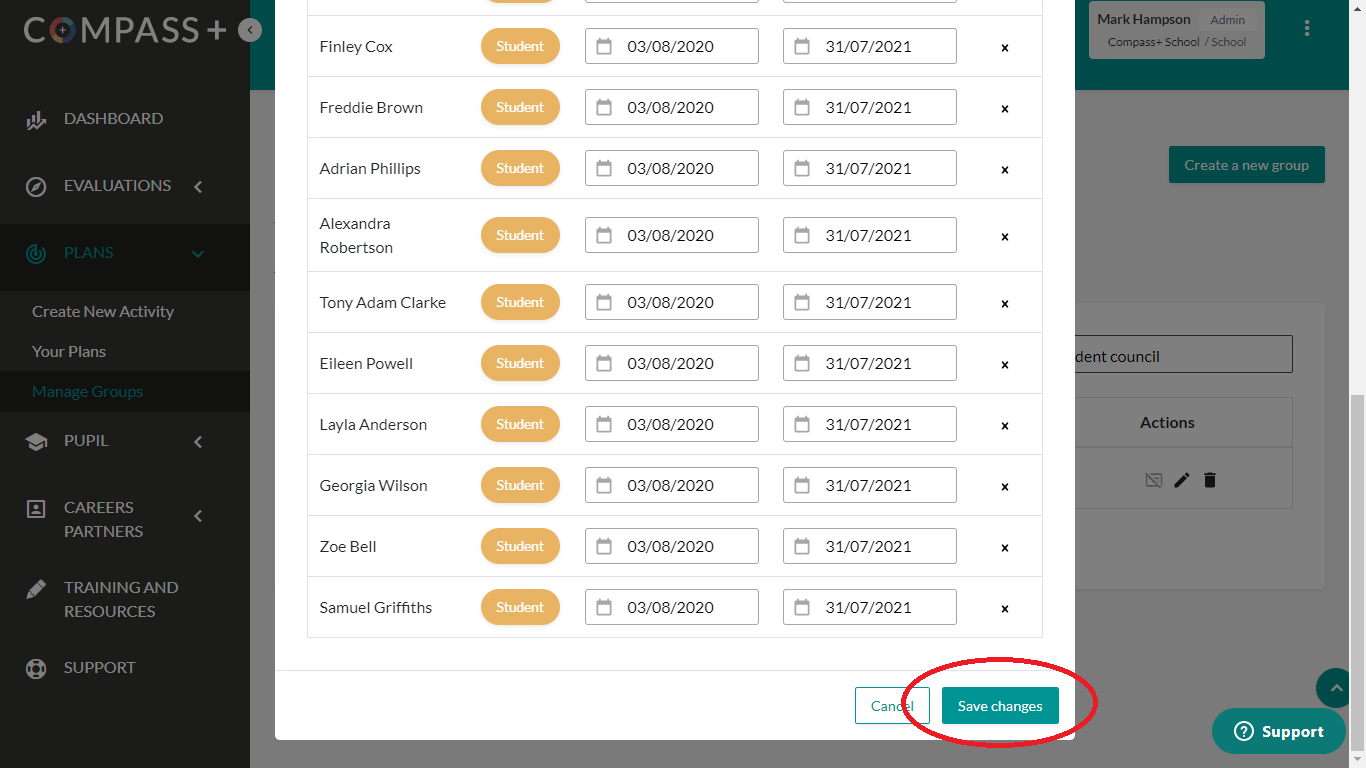1366x768 pixels.
Task: Click the name Georgia Wilson
Action: tap(374, 486)
